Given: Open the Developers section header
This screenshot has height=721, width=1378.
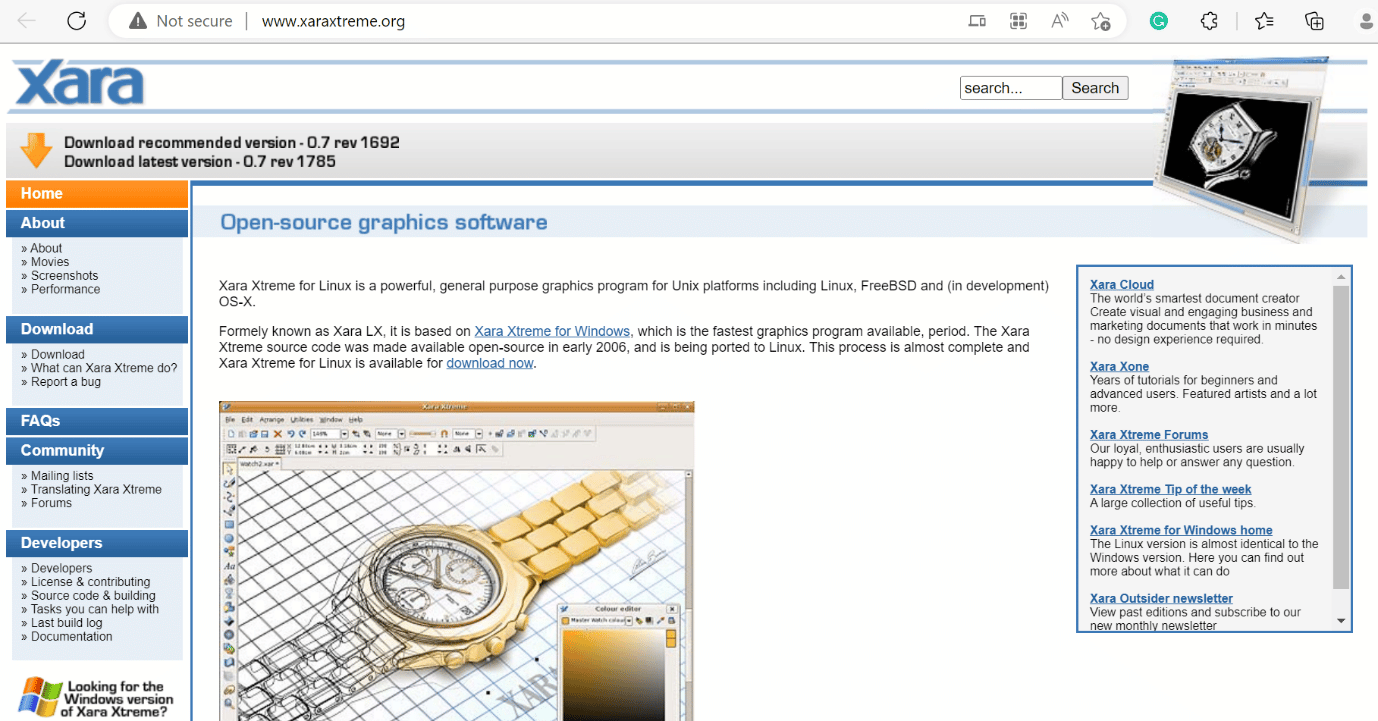Looking at the screenshot, I should coord(97,543).
